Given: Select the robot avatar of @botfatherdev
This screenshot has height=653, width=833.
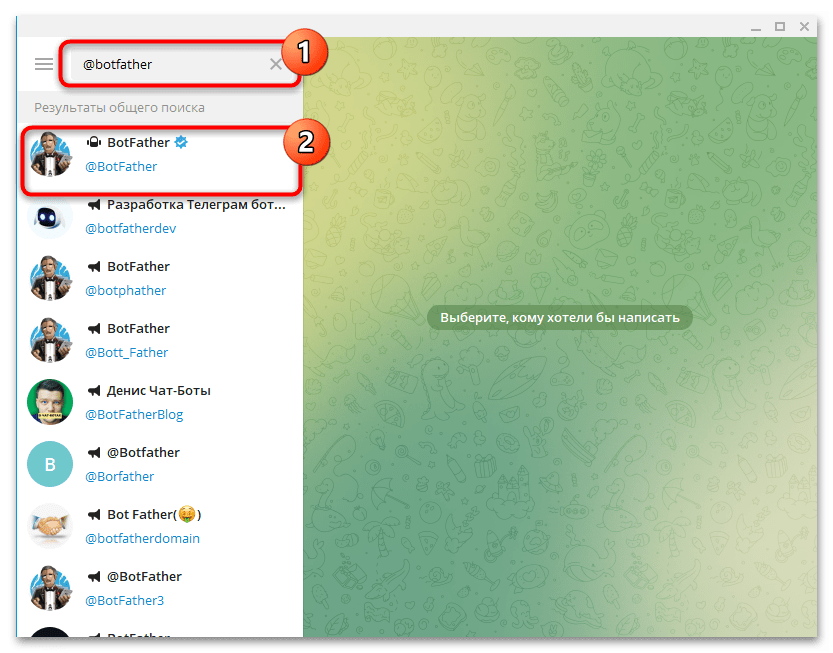Looking at the screenshot, I should (50, 216).
